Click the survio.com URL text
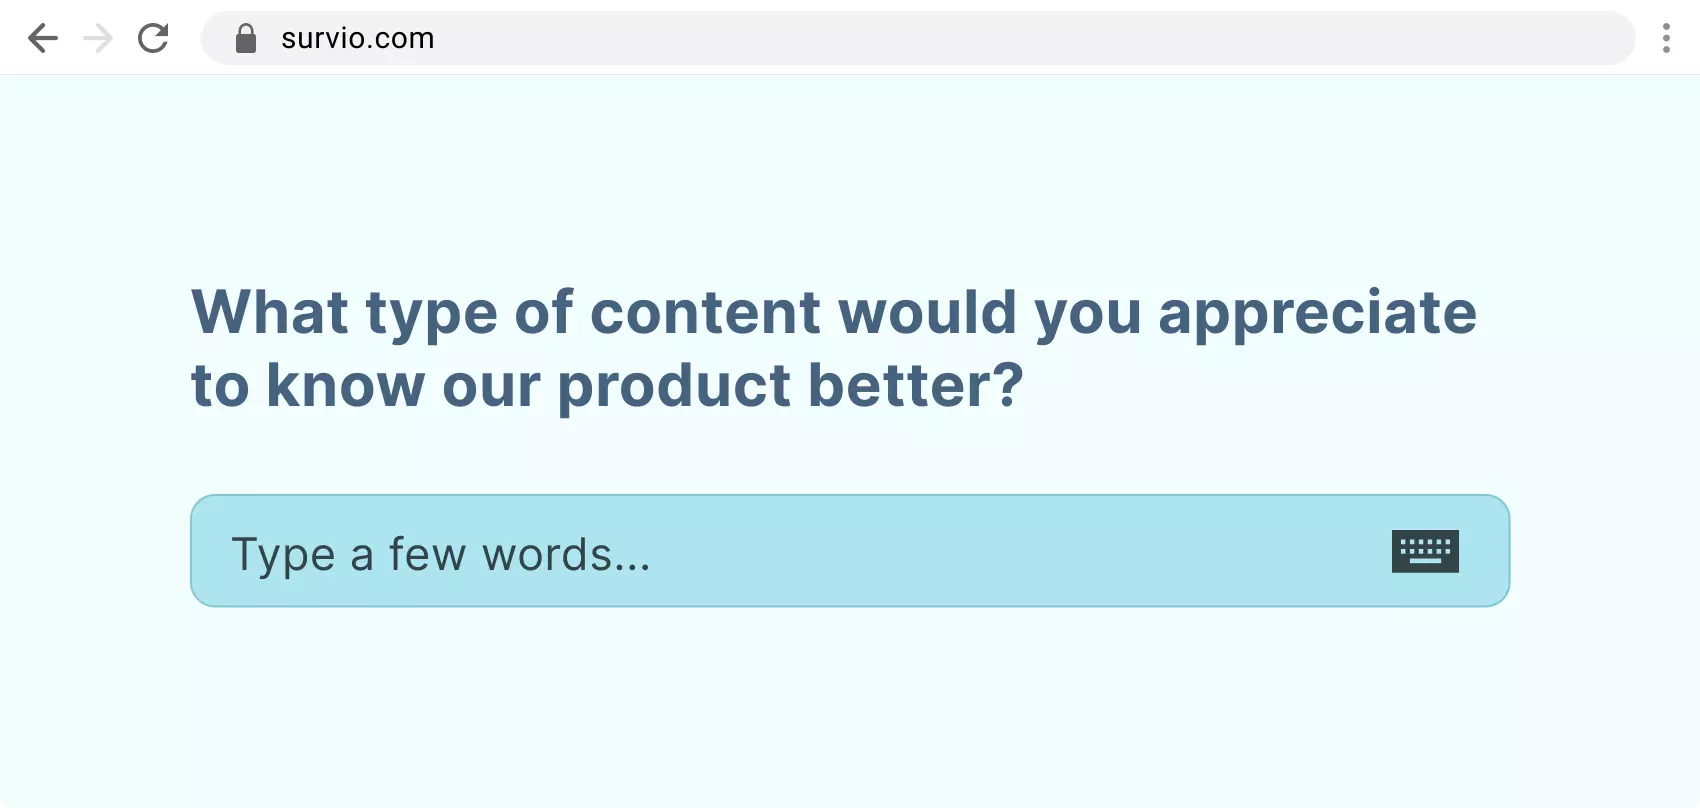Screen dimensions: 1700x808 [357, 39]
